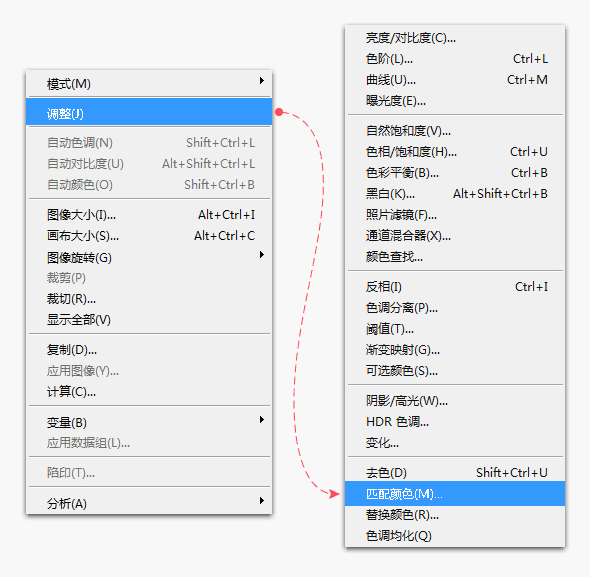Open 颜色查找... adjustment
This screenshot has height=577, width=590.
[455, 257]
